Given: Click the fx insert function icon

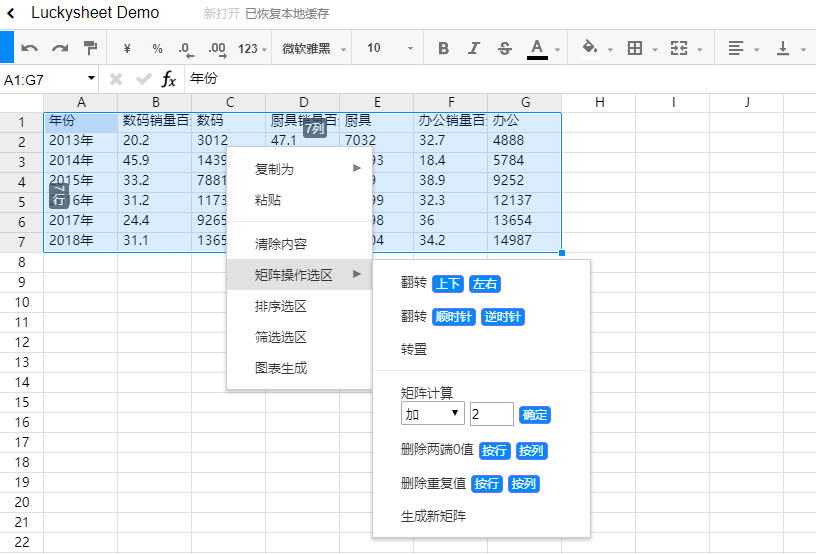Looking at the screenshot, I should [x=169, y=79].
